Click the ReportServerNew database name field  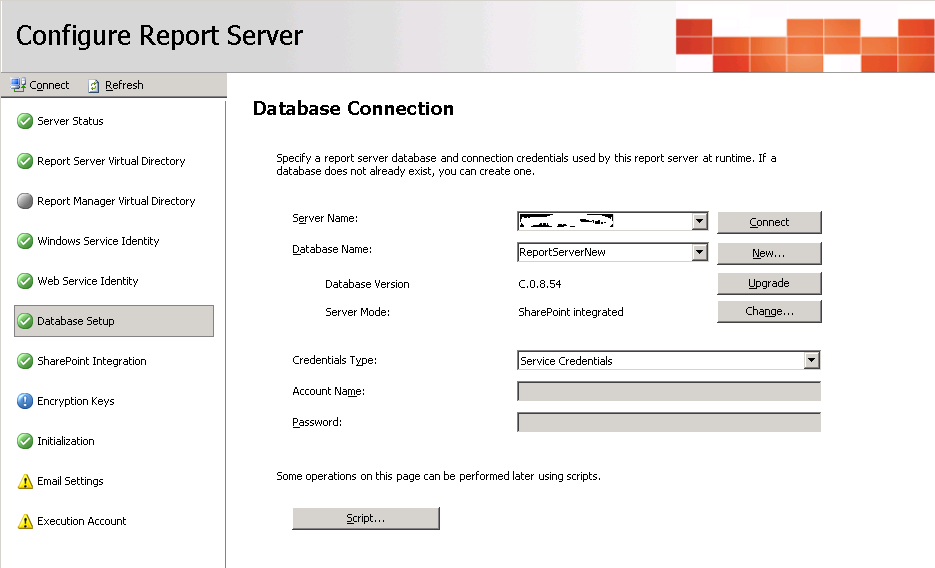[x=605, y=252]
